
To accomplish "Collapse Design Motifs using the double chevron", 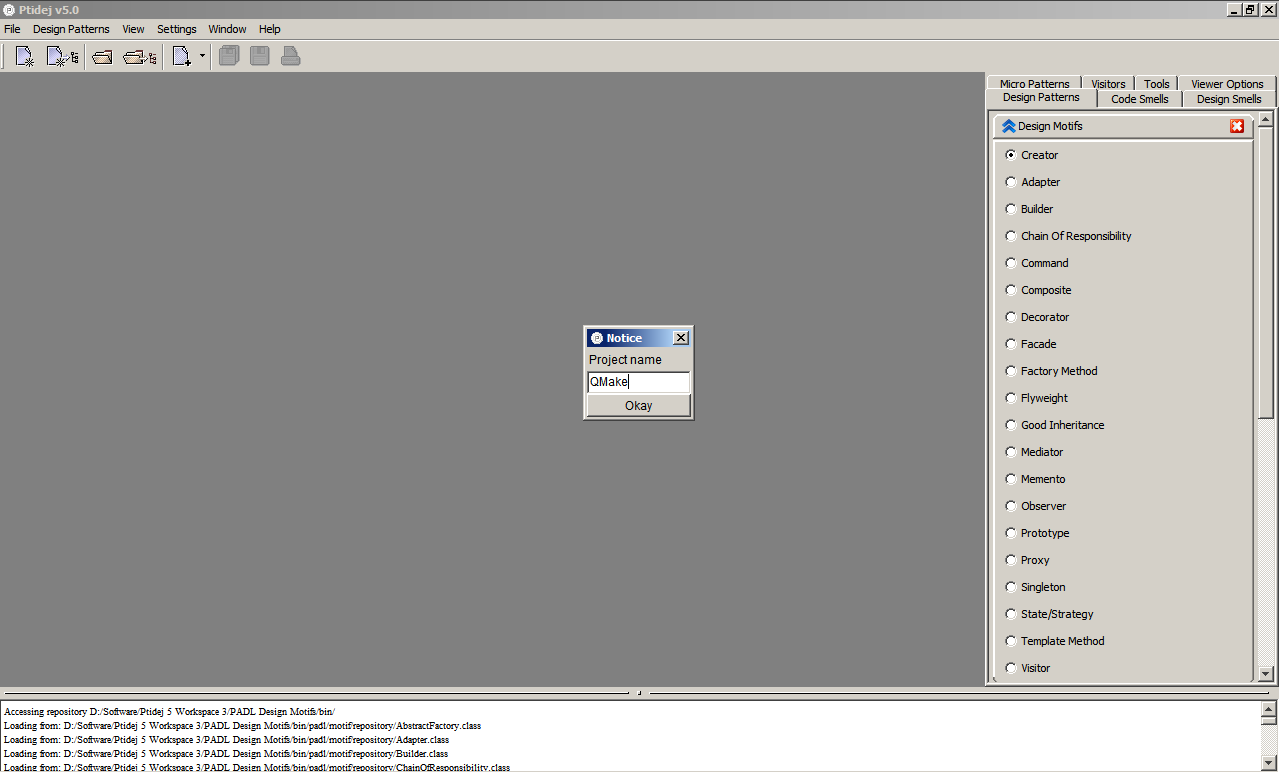I will click(x=1007, y=125).
